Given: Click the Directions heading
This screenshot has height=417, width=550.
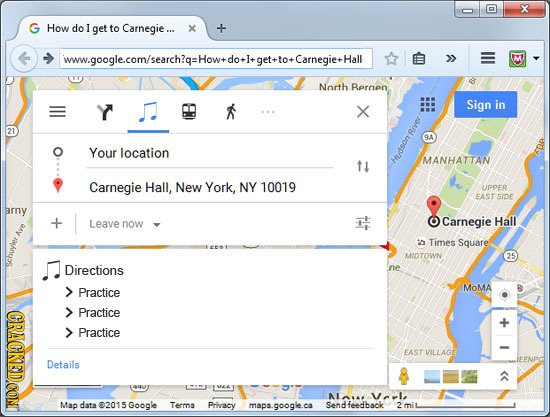Looking at the screenshot, I should 94,270.
